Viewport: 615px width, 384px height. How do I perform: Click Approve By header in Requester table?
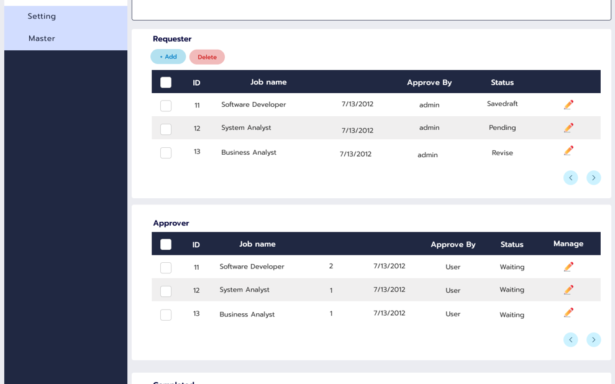(x=429, y=82)
